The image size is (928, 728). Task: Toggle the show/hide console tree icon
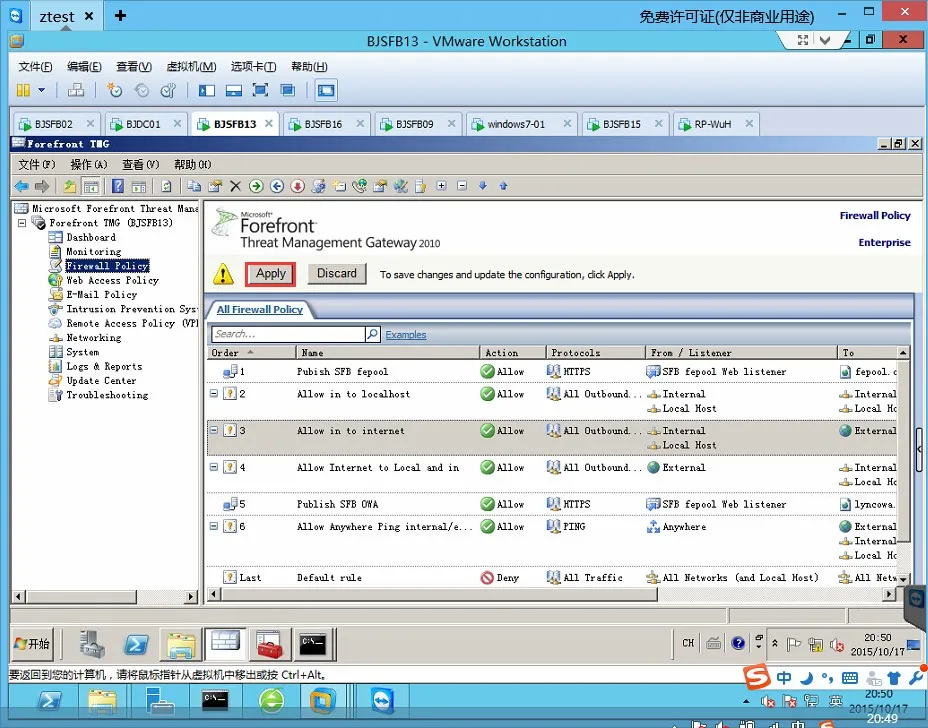(x=91, y=186)
